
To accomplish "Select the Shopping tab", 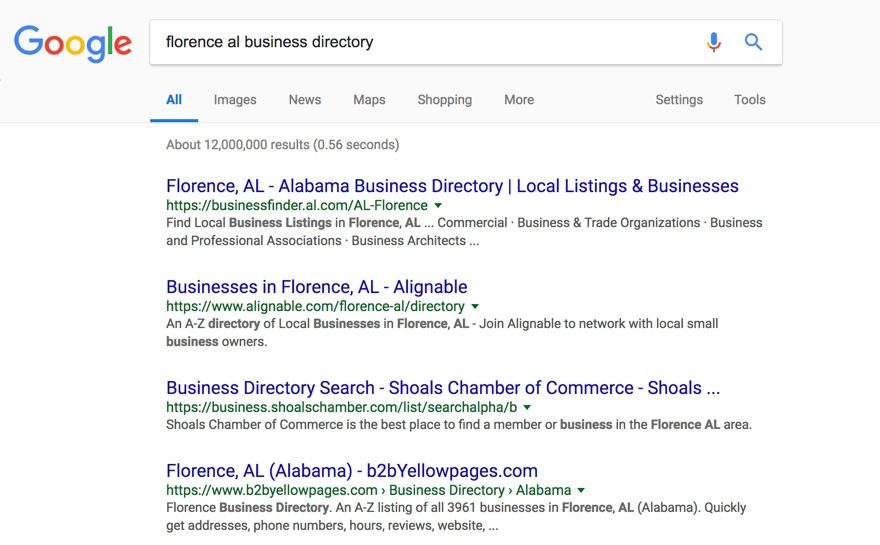I will [444, 100].
